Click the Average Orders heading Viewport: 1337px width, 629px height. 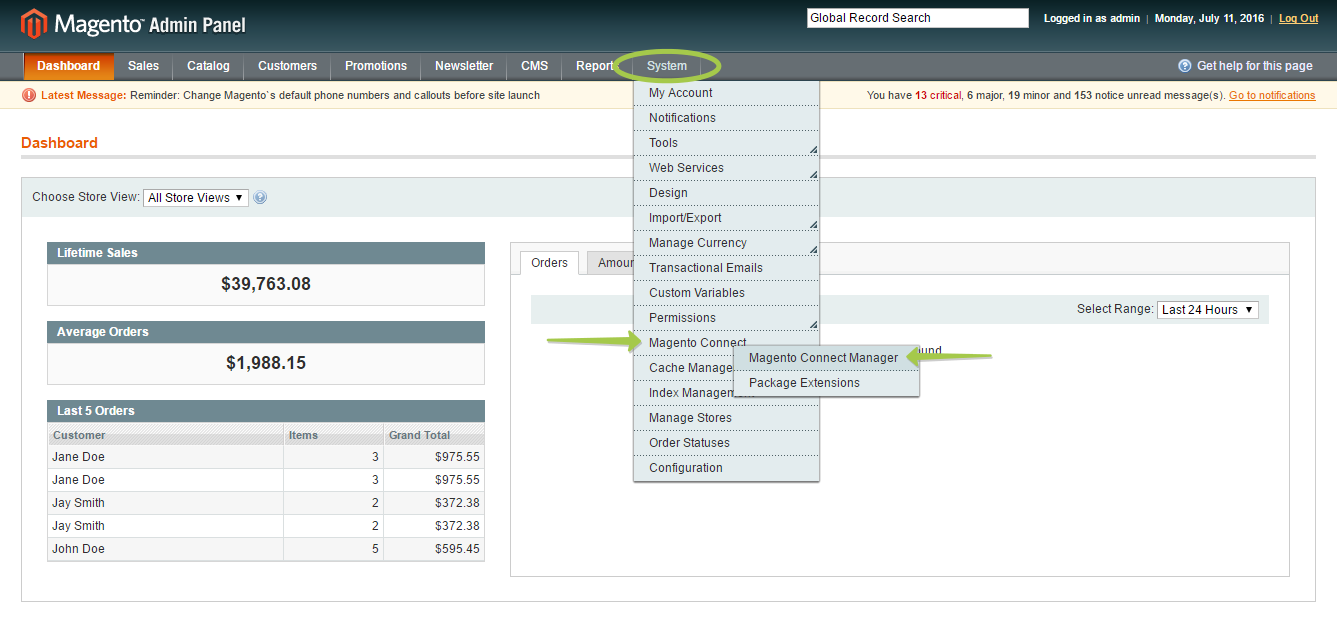click(x=102, y=332)
